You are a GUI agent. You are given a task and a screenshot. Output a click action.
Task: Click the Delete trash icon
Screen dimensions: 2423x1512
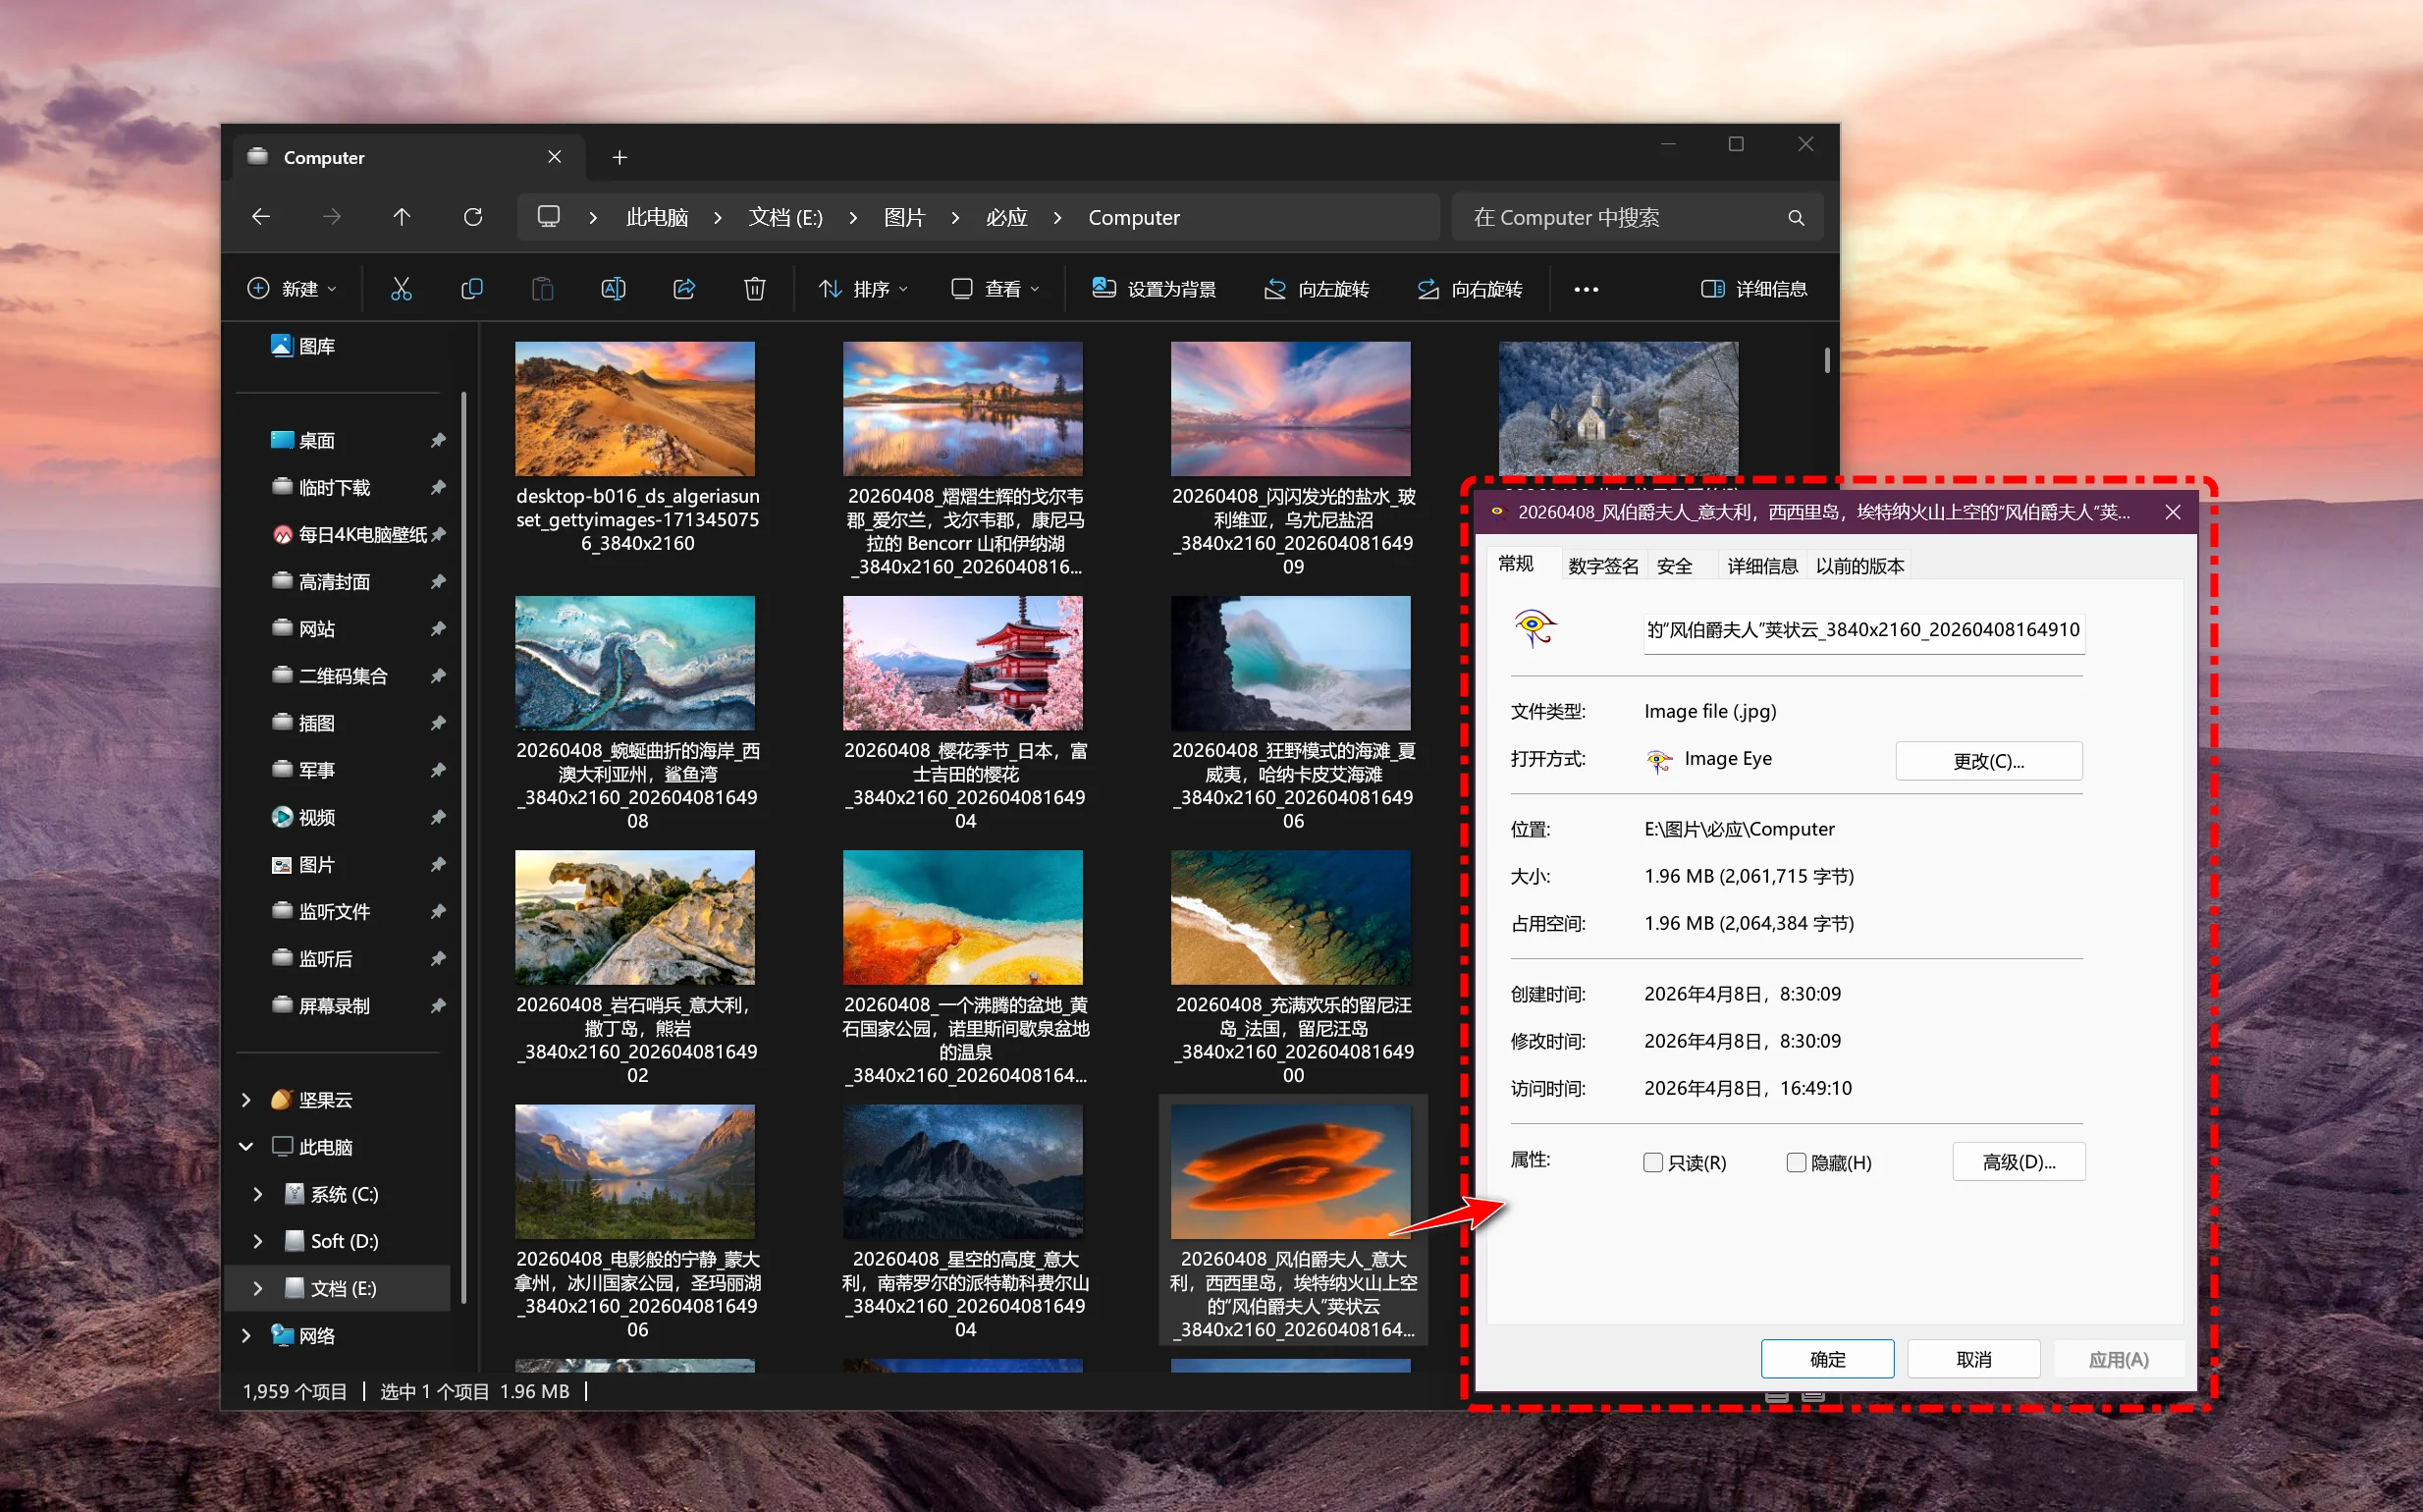(755, 289)
